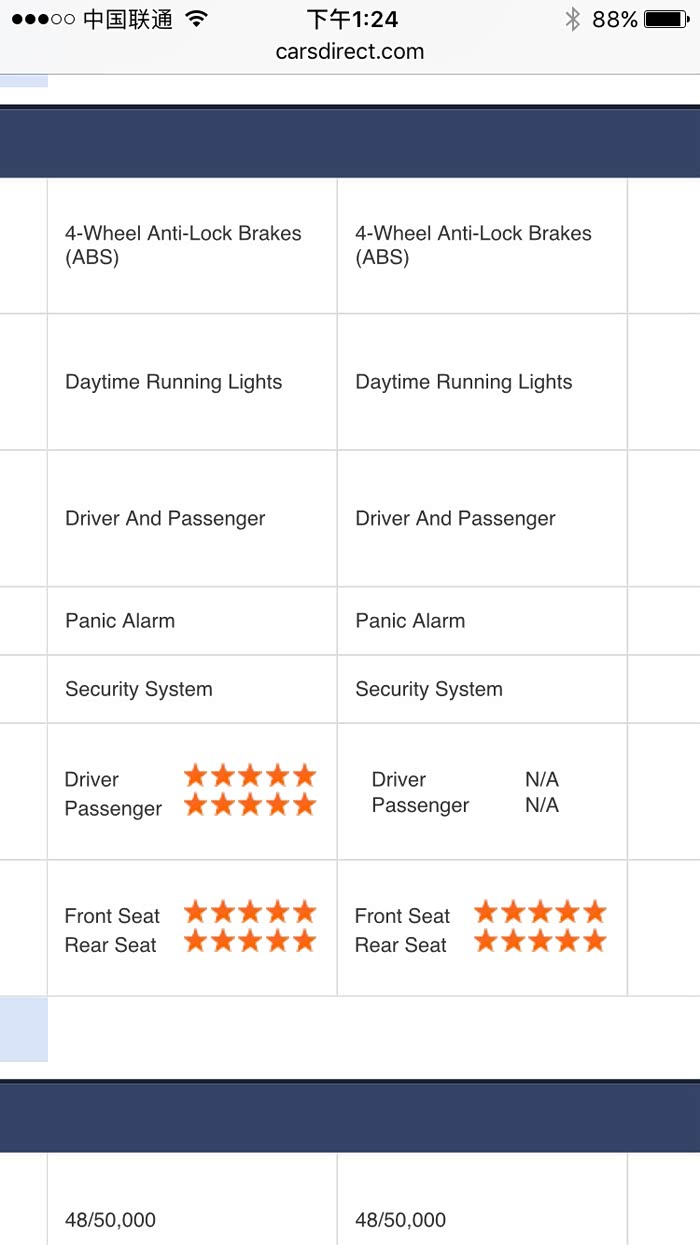Viewport: 700px width, 1245px height.
Task: Tap the Wi-Fi signal icon
Action: click(x=197, y=19)
